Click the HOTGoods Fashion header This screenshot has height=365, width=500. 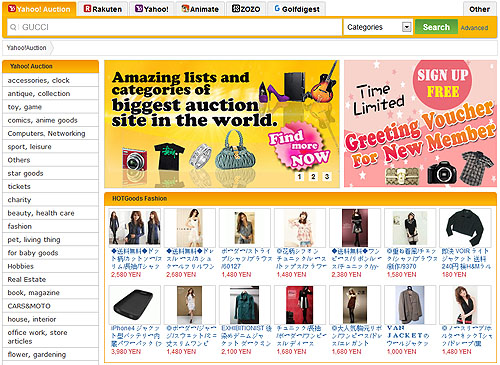click(140, 199)
